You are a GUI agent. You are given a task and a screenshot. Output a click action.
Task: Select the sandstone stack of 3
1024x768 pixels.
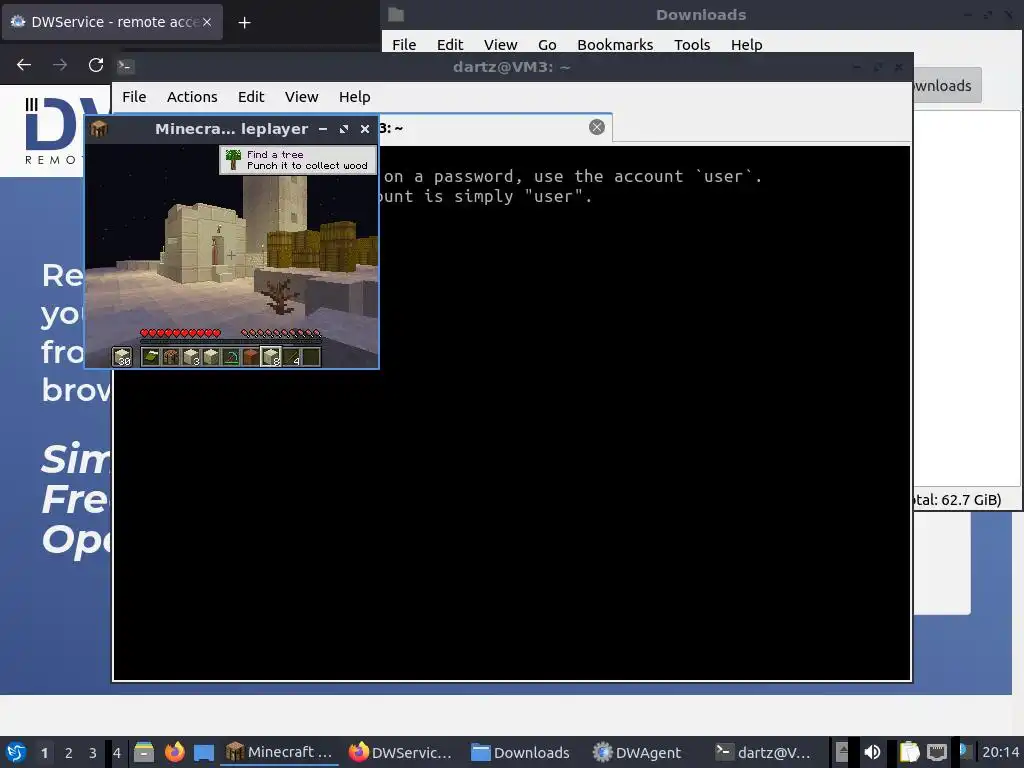(191, 357)
